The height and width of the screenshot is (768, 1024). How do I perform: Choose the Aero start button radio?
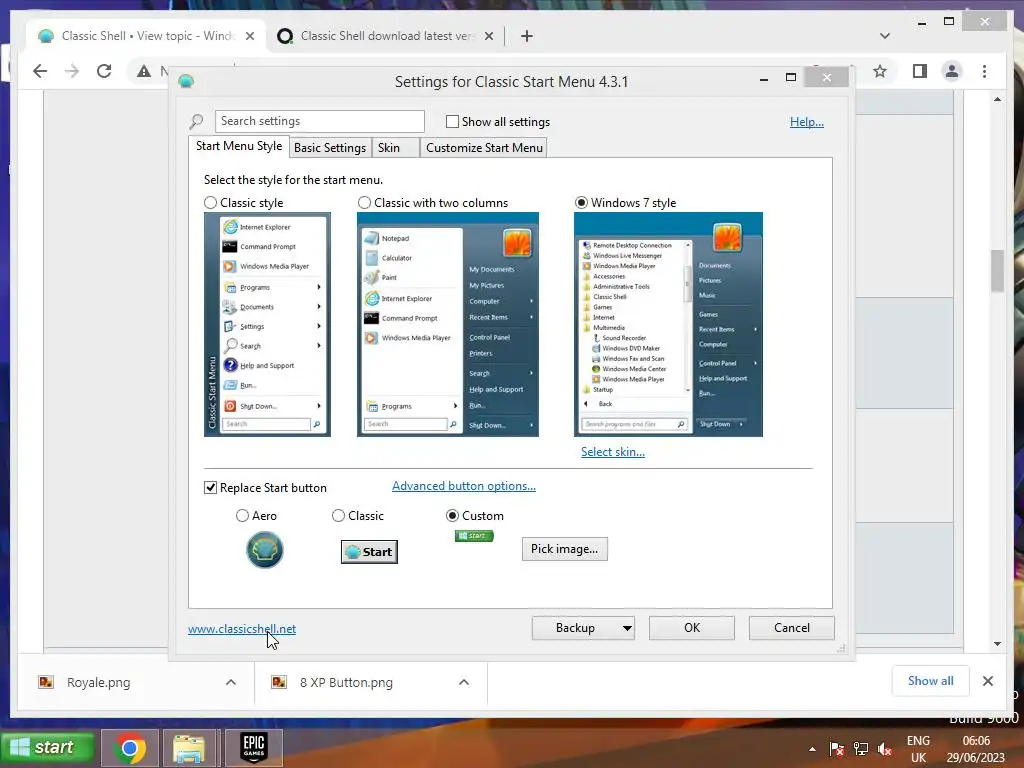242,516
